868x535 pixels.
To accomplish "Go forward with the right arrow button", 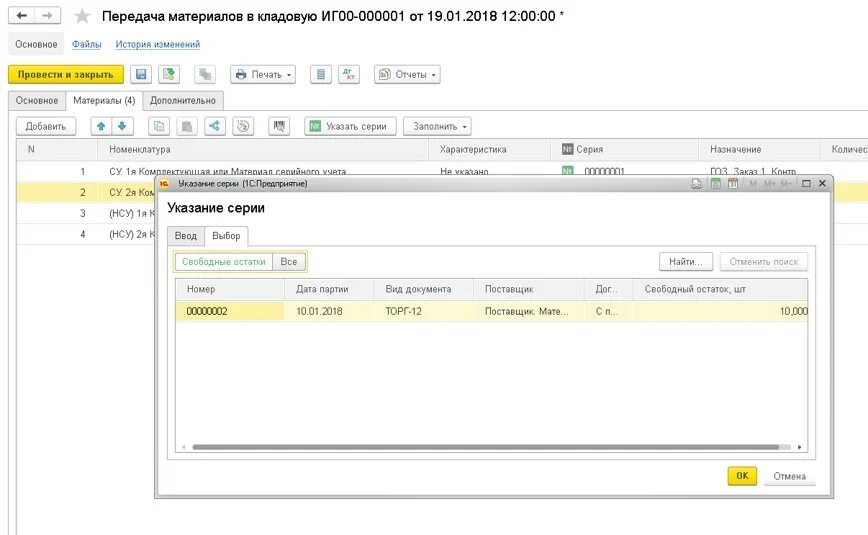I will point(48,16).
